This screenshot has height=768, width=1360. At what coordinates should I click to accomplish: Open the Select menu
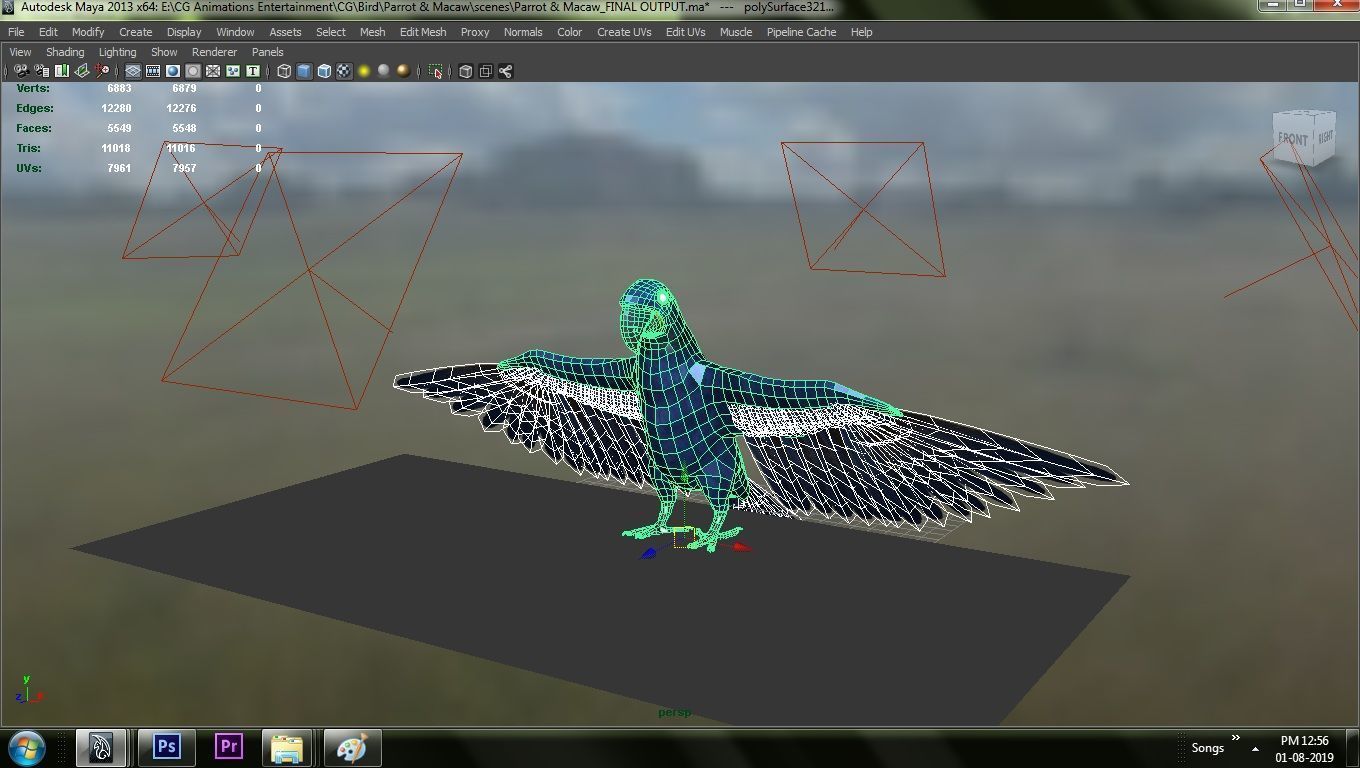(331, 32)
